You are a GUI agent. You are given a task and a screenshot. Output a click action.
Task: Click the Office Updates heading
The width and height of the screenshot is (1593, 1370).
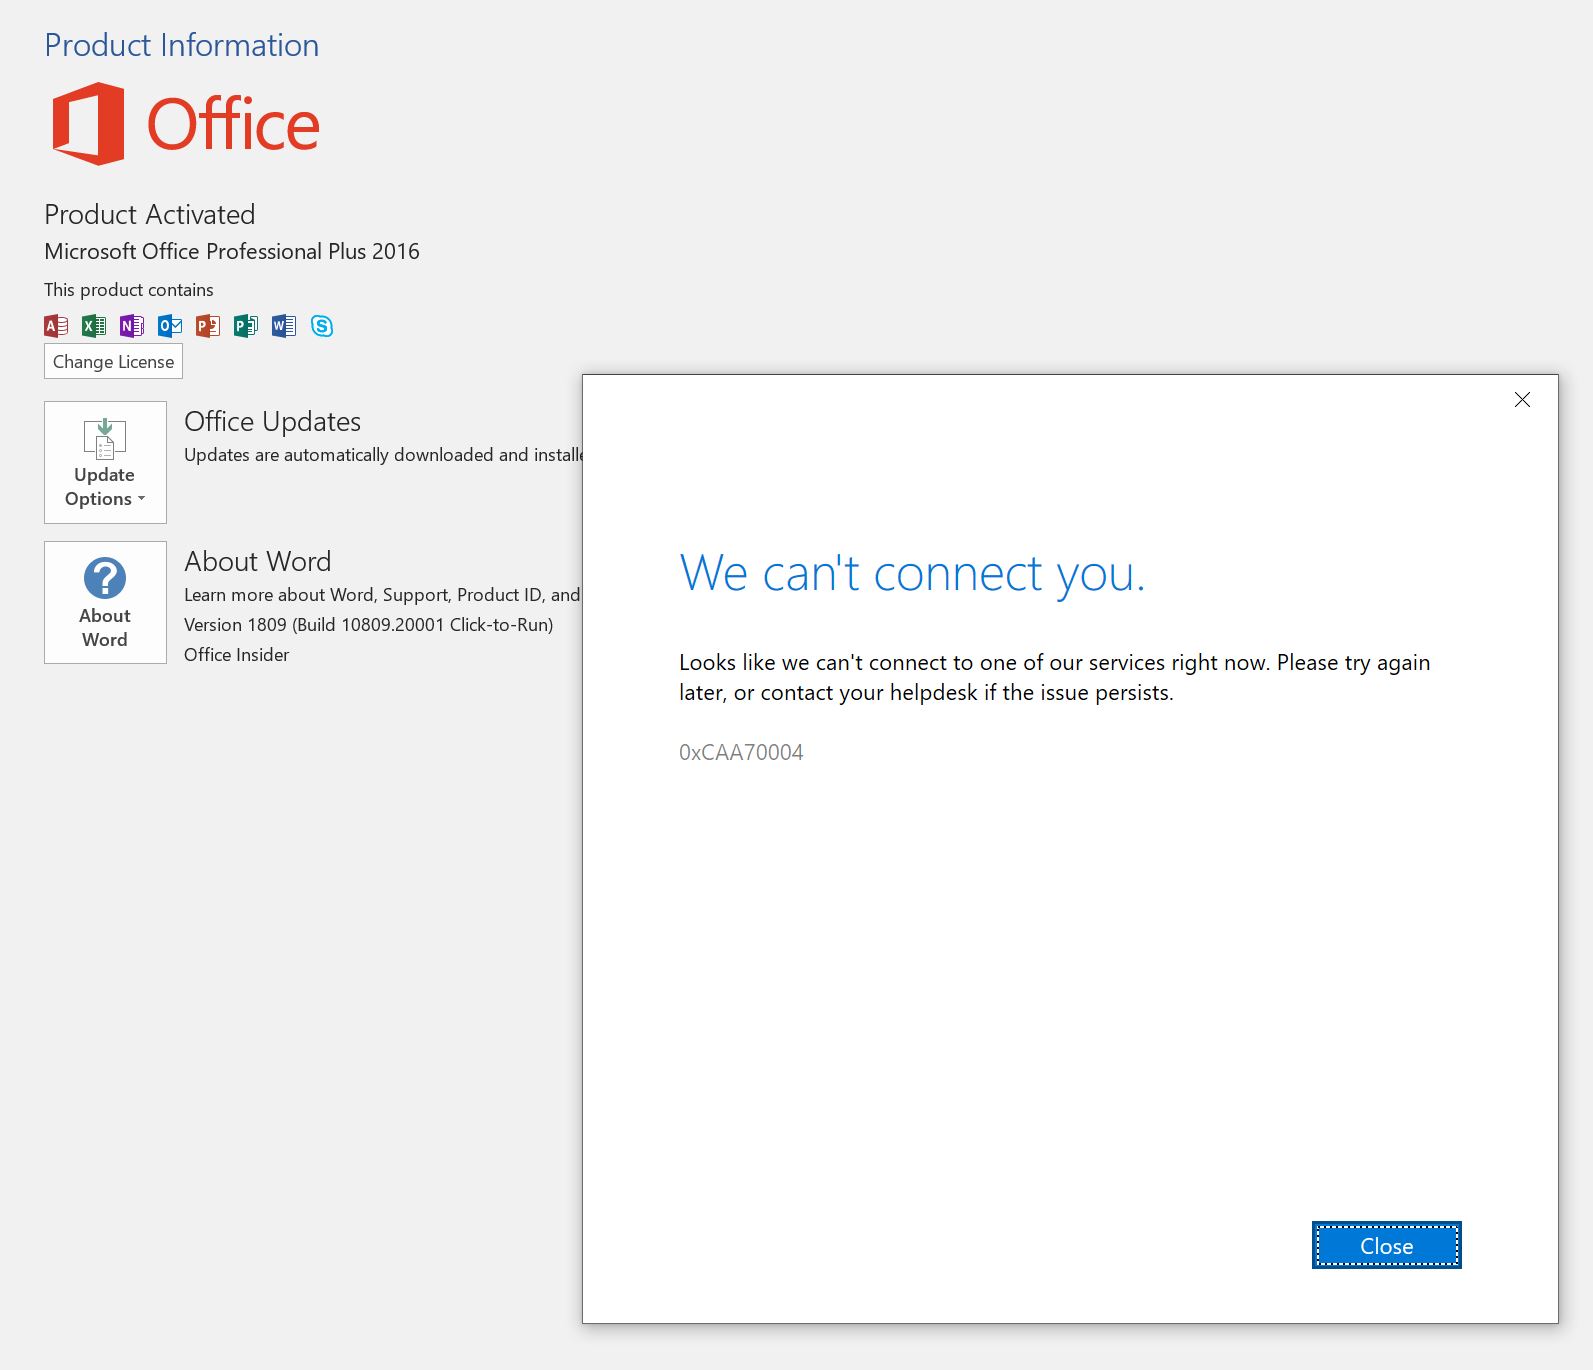pos(272,421)
